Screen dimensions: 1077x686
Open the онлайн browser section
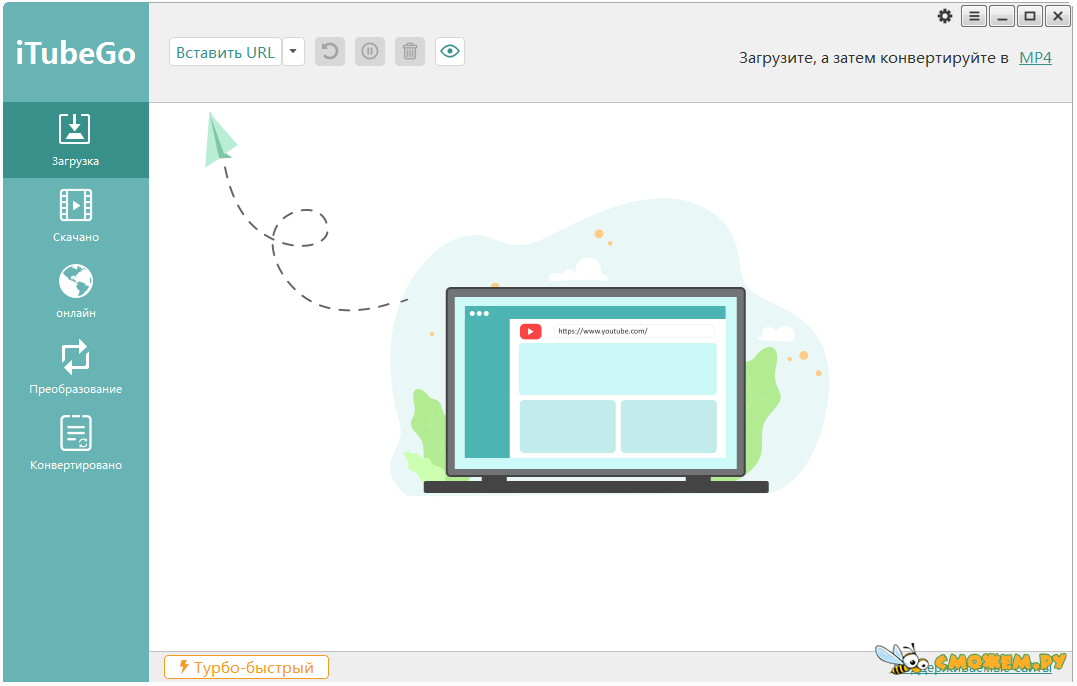coord(76,292)
